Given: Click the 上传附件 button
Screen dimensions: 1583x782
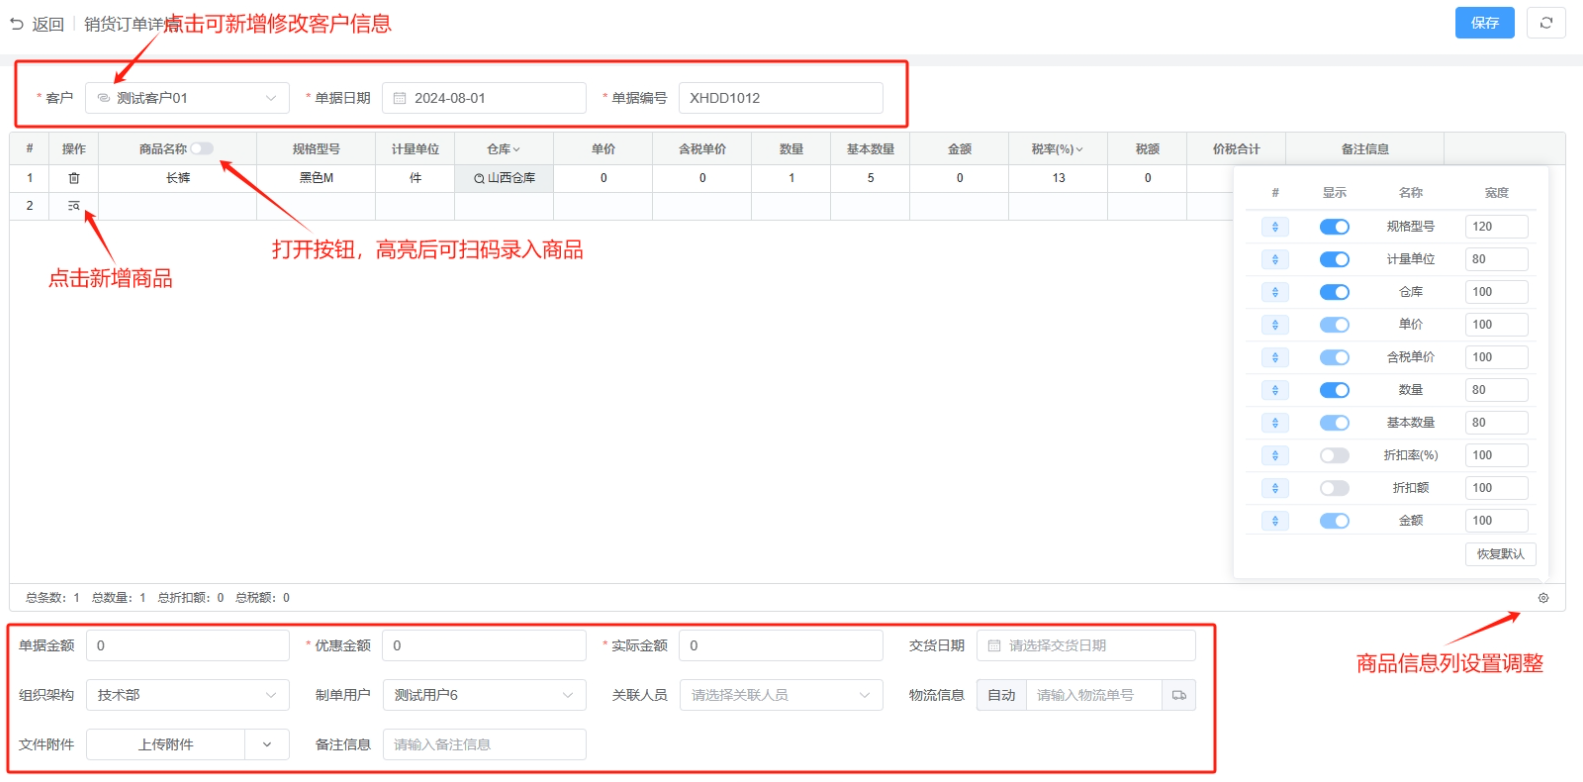Looking at the screenshot, I should coord(166,745).
